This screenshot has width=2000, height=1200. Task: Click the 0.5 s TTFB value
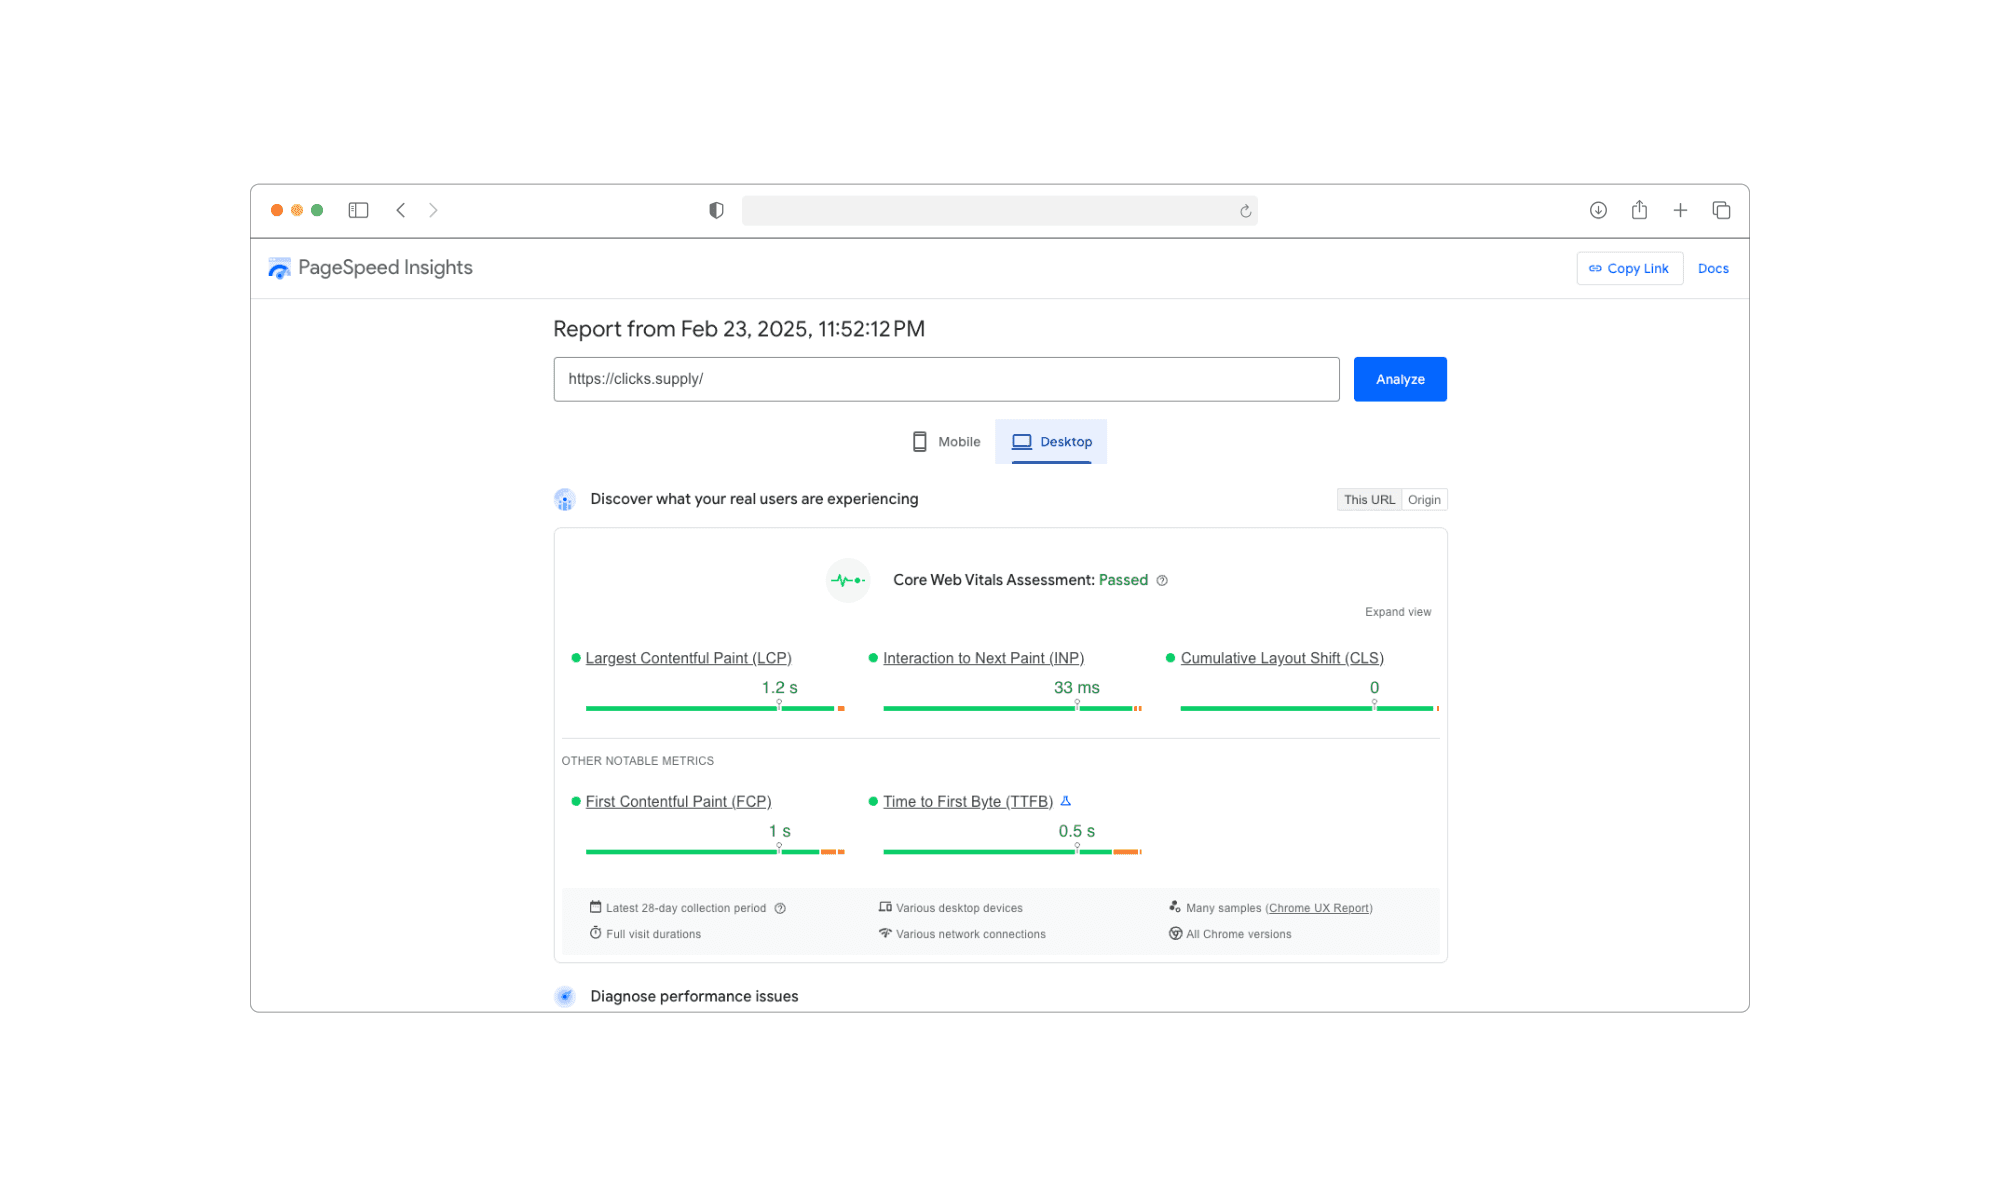pos(1077,831)
